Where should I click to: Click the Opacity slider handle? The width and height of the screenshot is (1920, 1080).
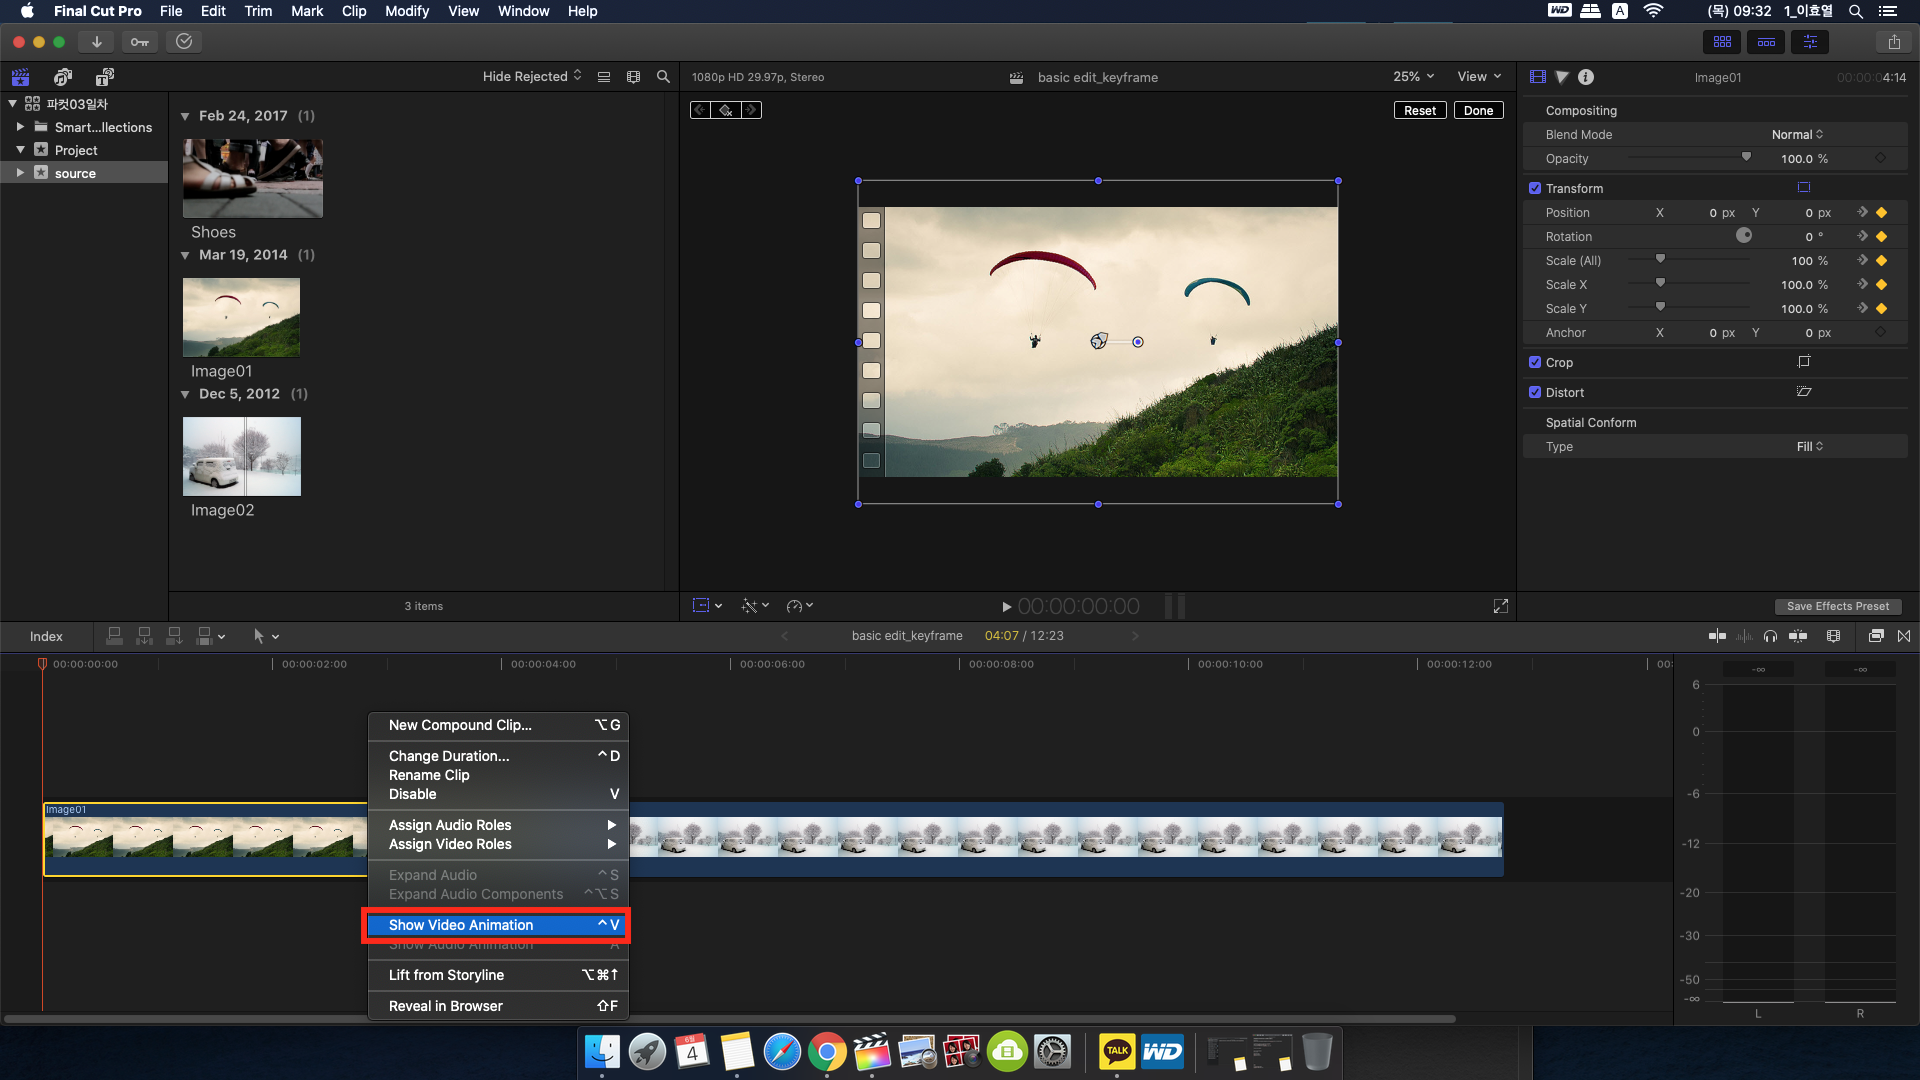[1746, 158]
